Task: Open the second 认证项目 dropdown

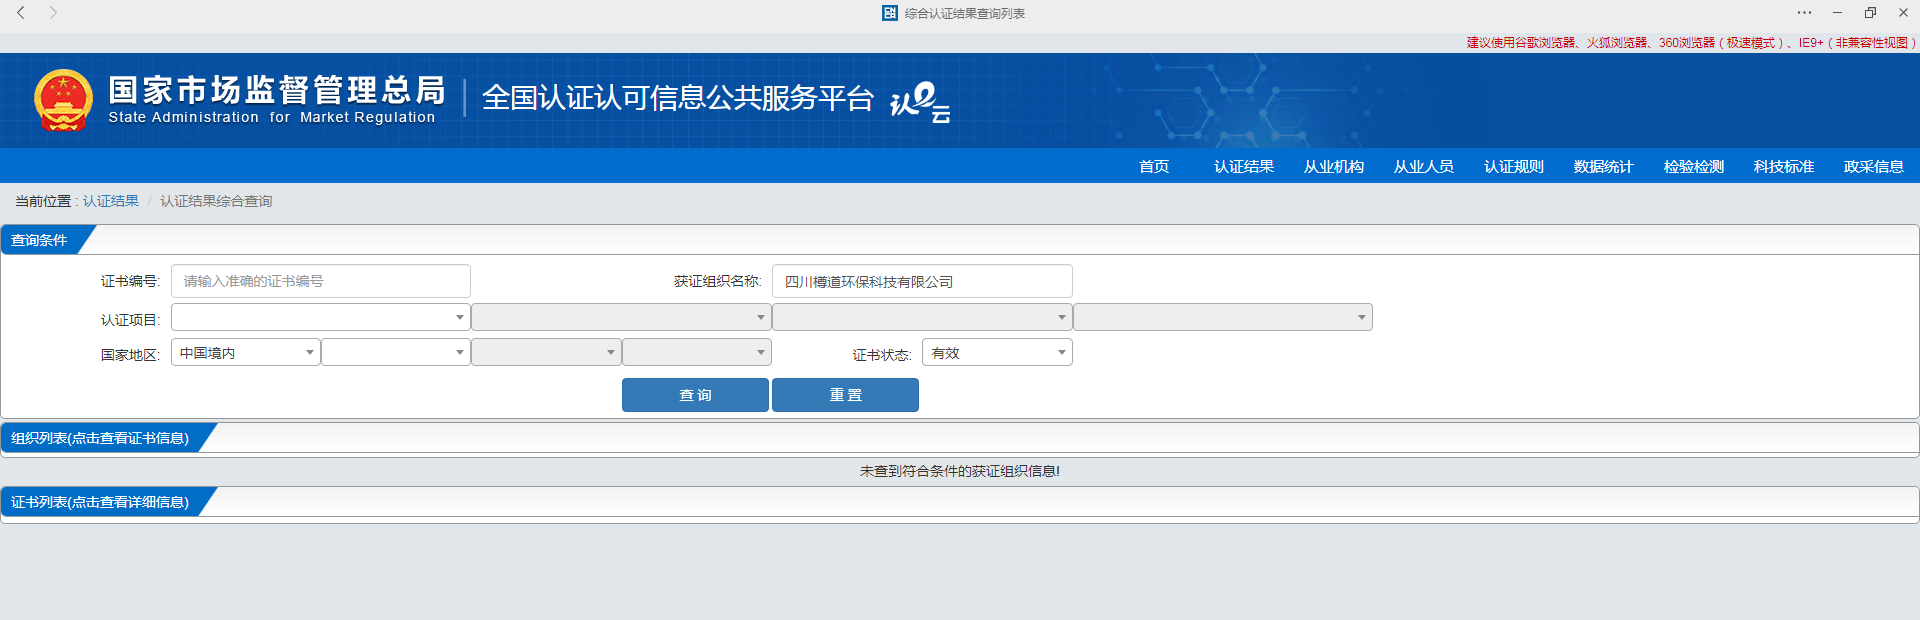Action: click(621, 317)
